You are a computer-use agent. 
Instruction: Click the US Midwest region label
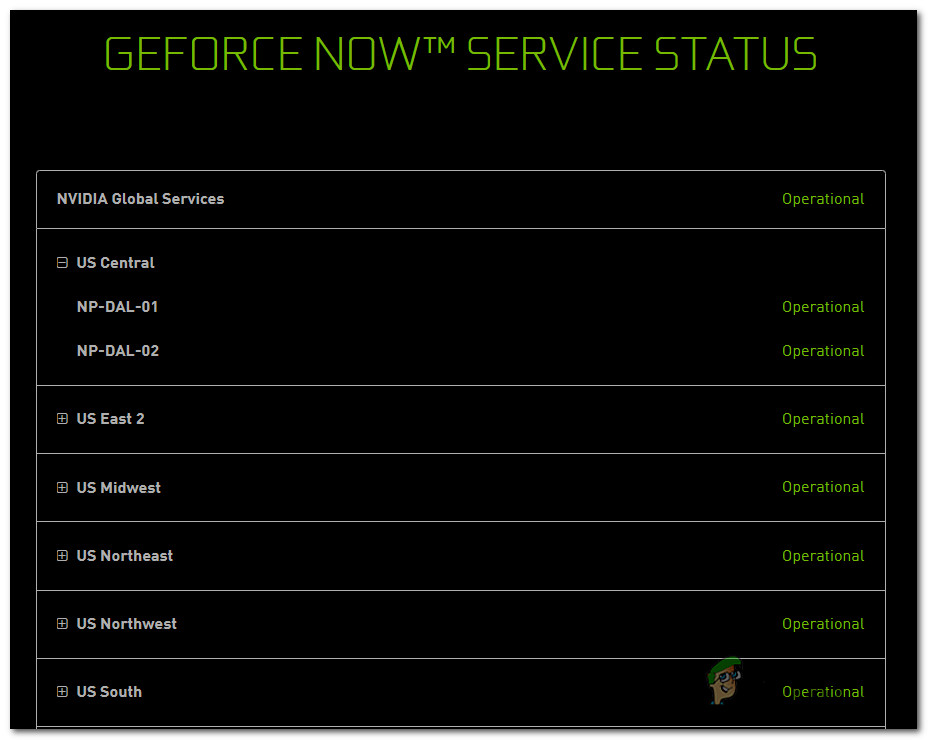click(x=118, y=488)
